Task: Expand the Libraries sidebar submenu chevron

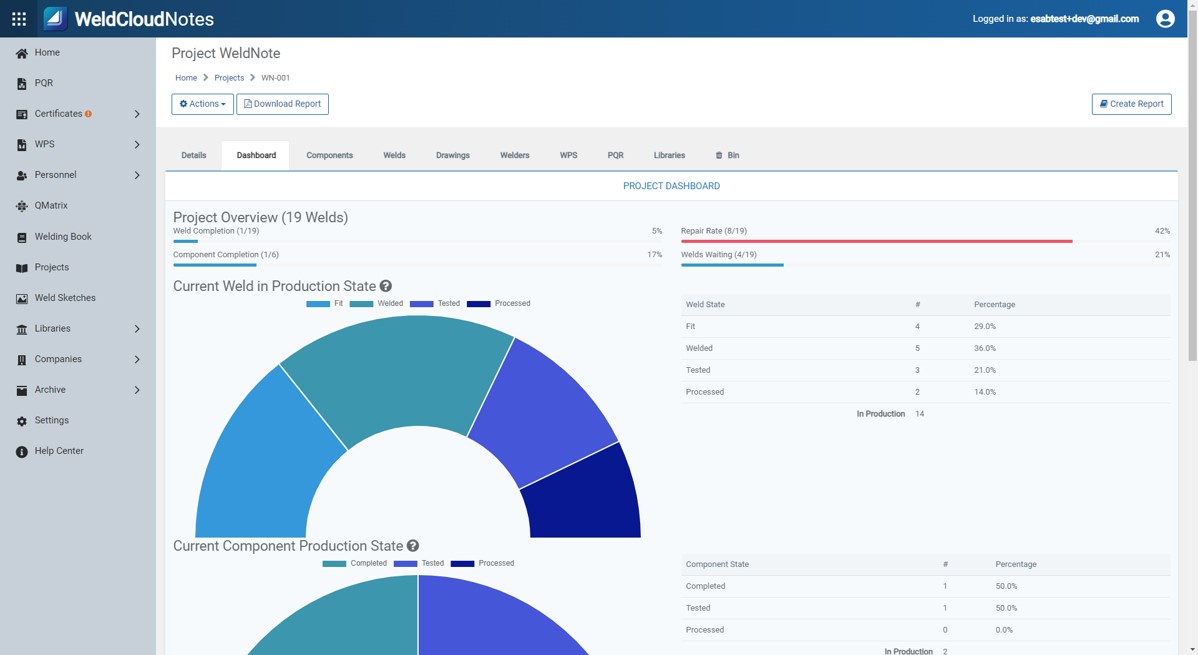Action: (x=137, y=329)
